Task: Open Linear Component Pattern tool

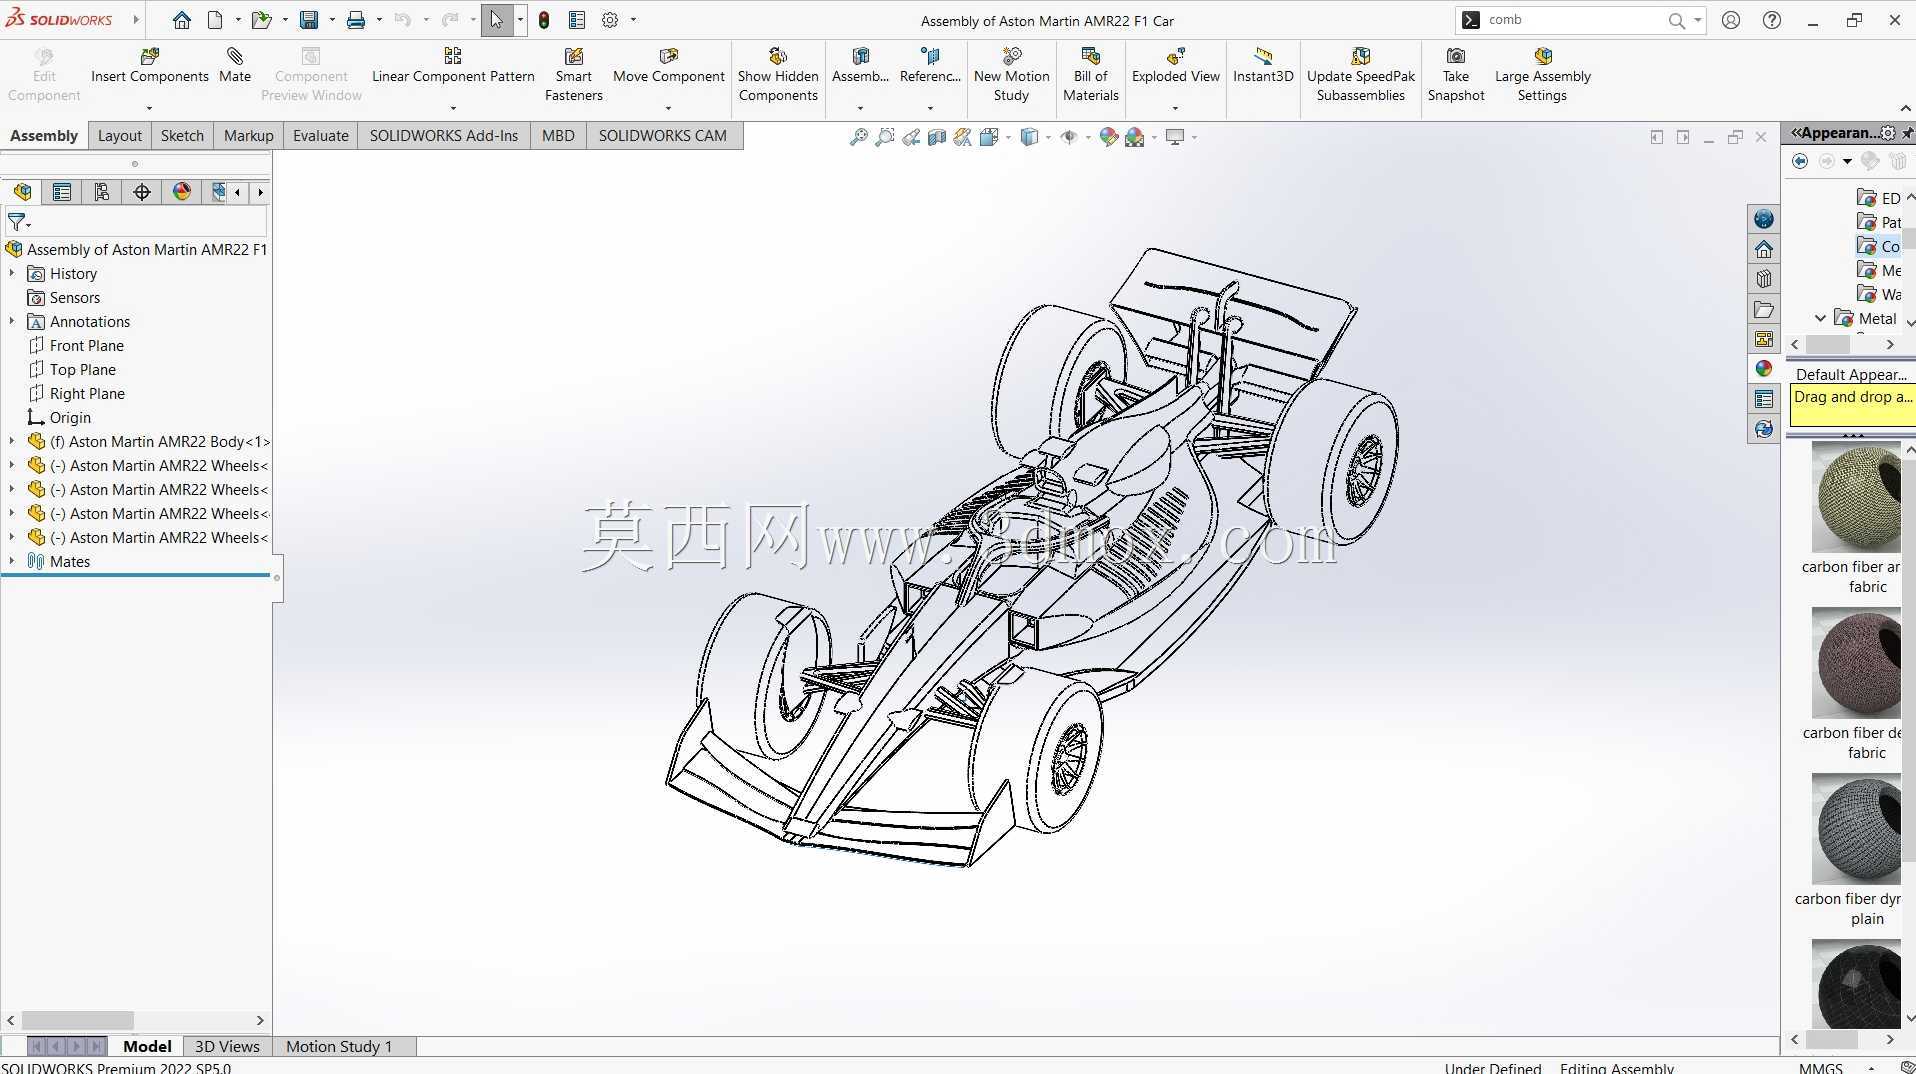Action: point(453,66)
